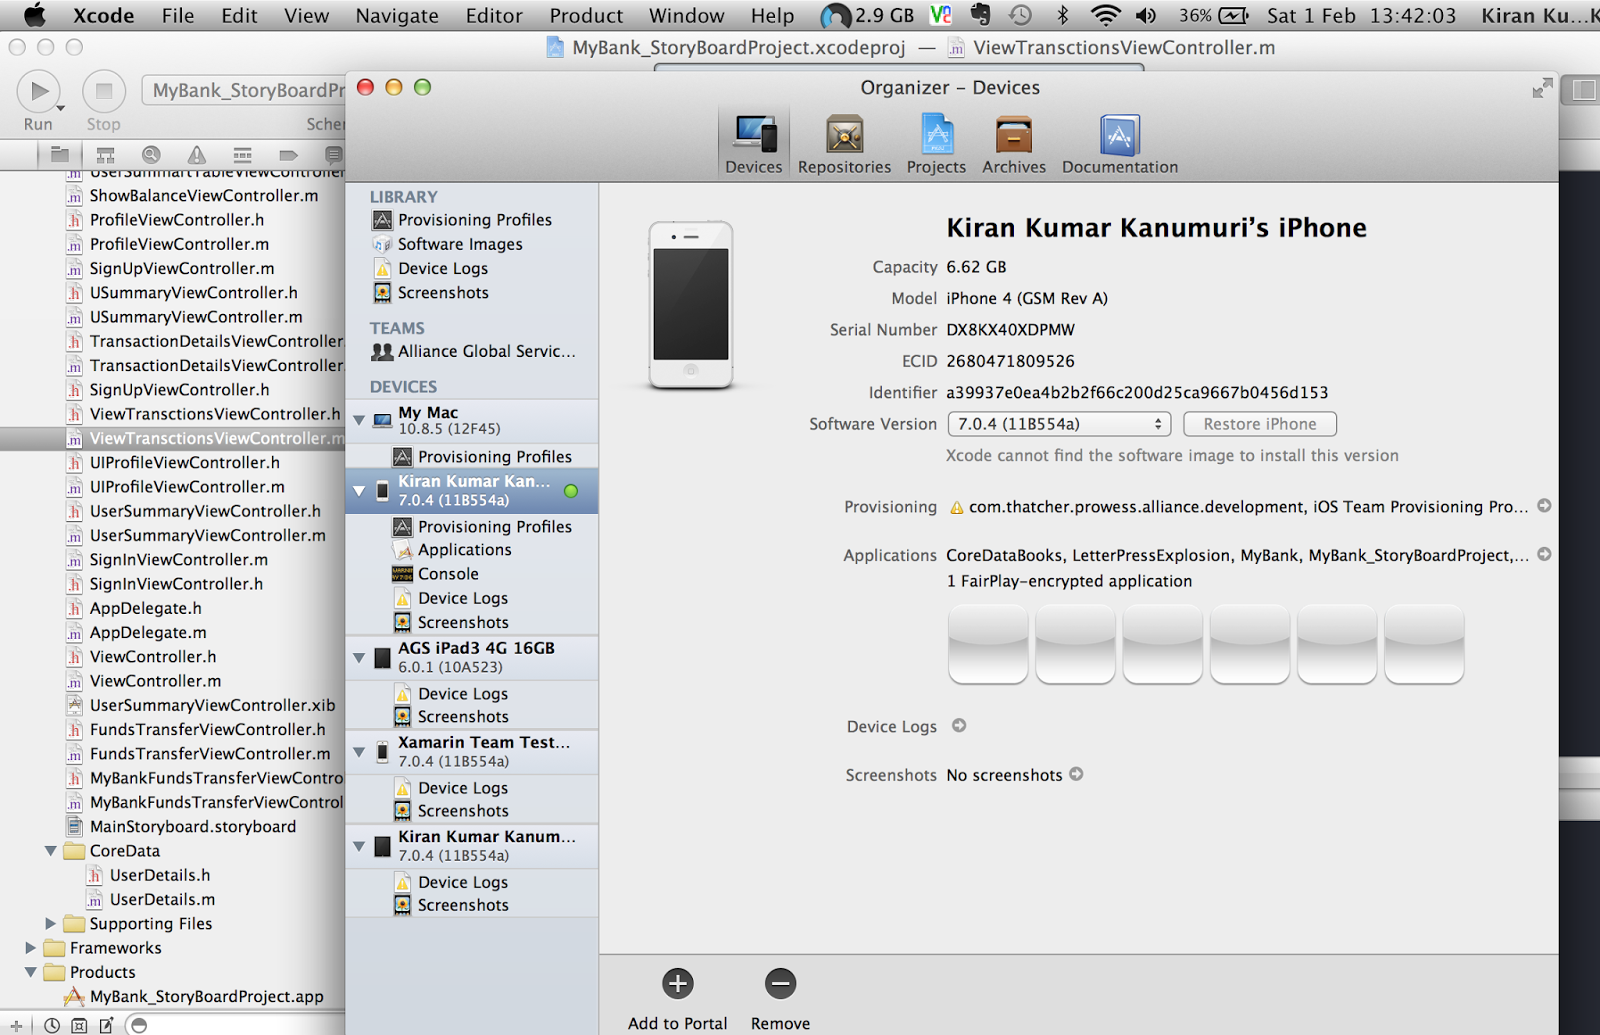Collapse the Xamarin Team Test device group
The height and width of the screenshot is (1035, 1600).
pos(359,751)
